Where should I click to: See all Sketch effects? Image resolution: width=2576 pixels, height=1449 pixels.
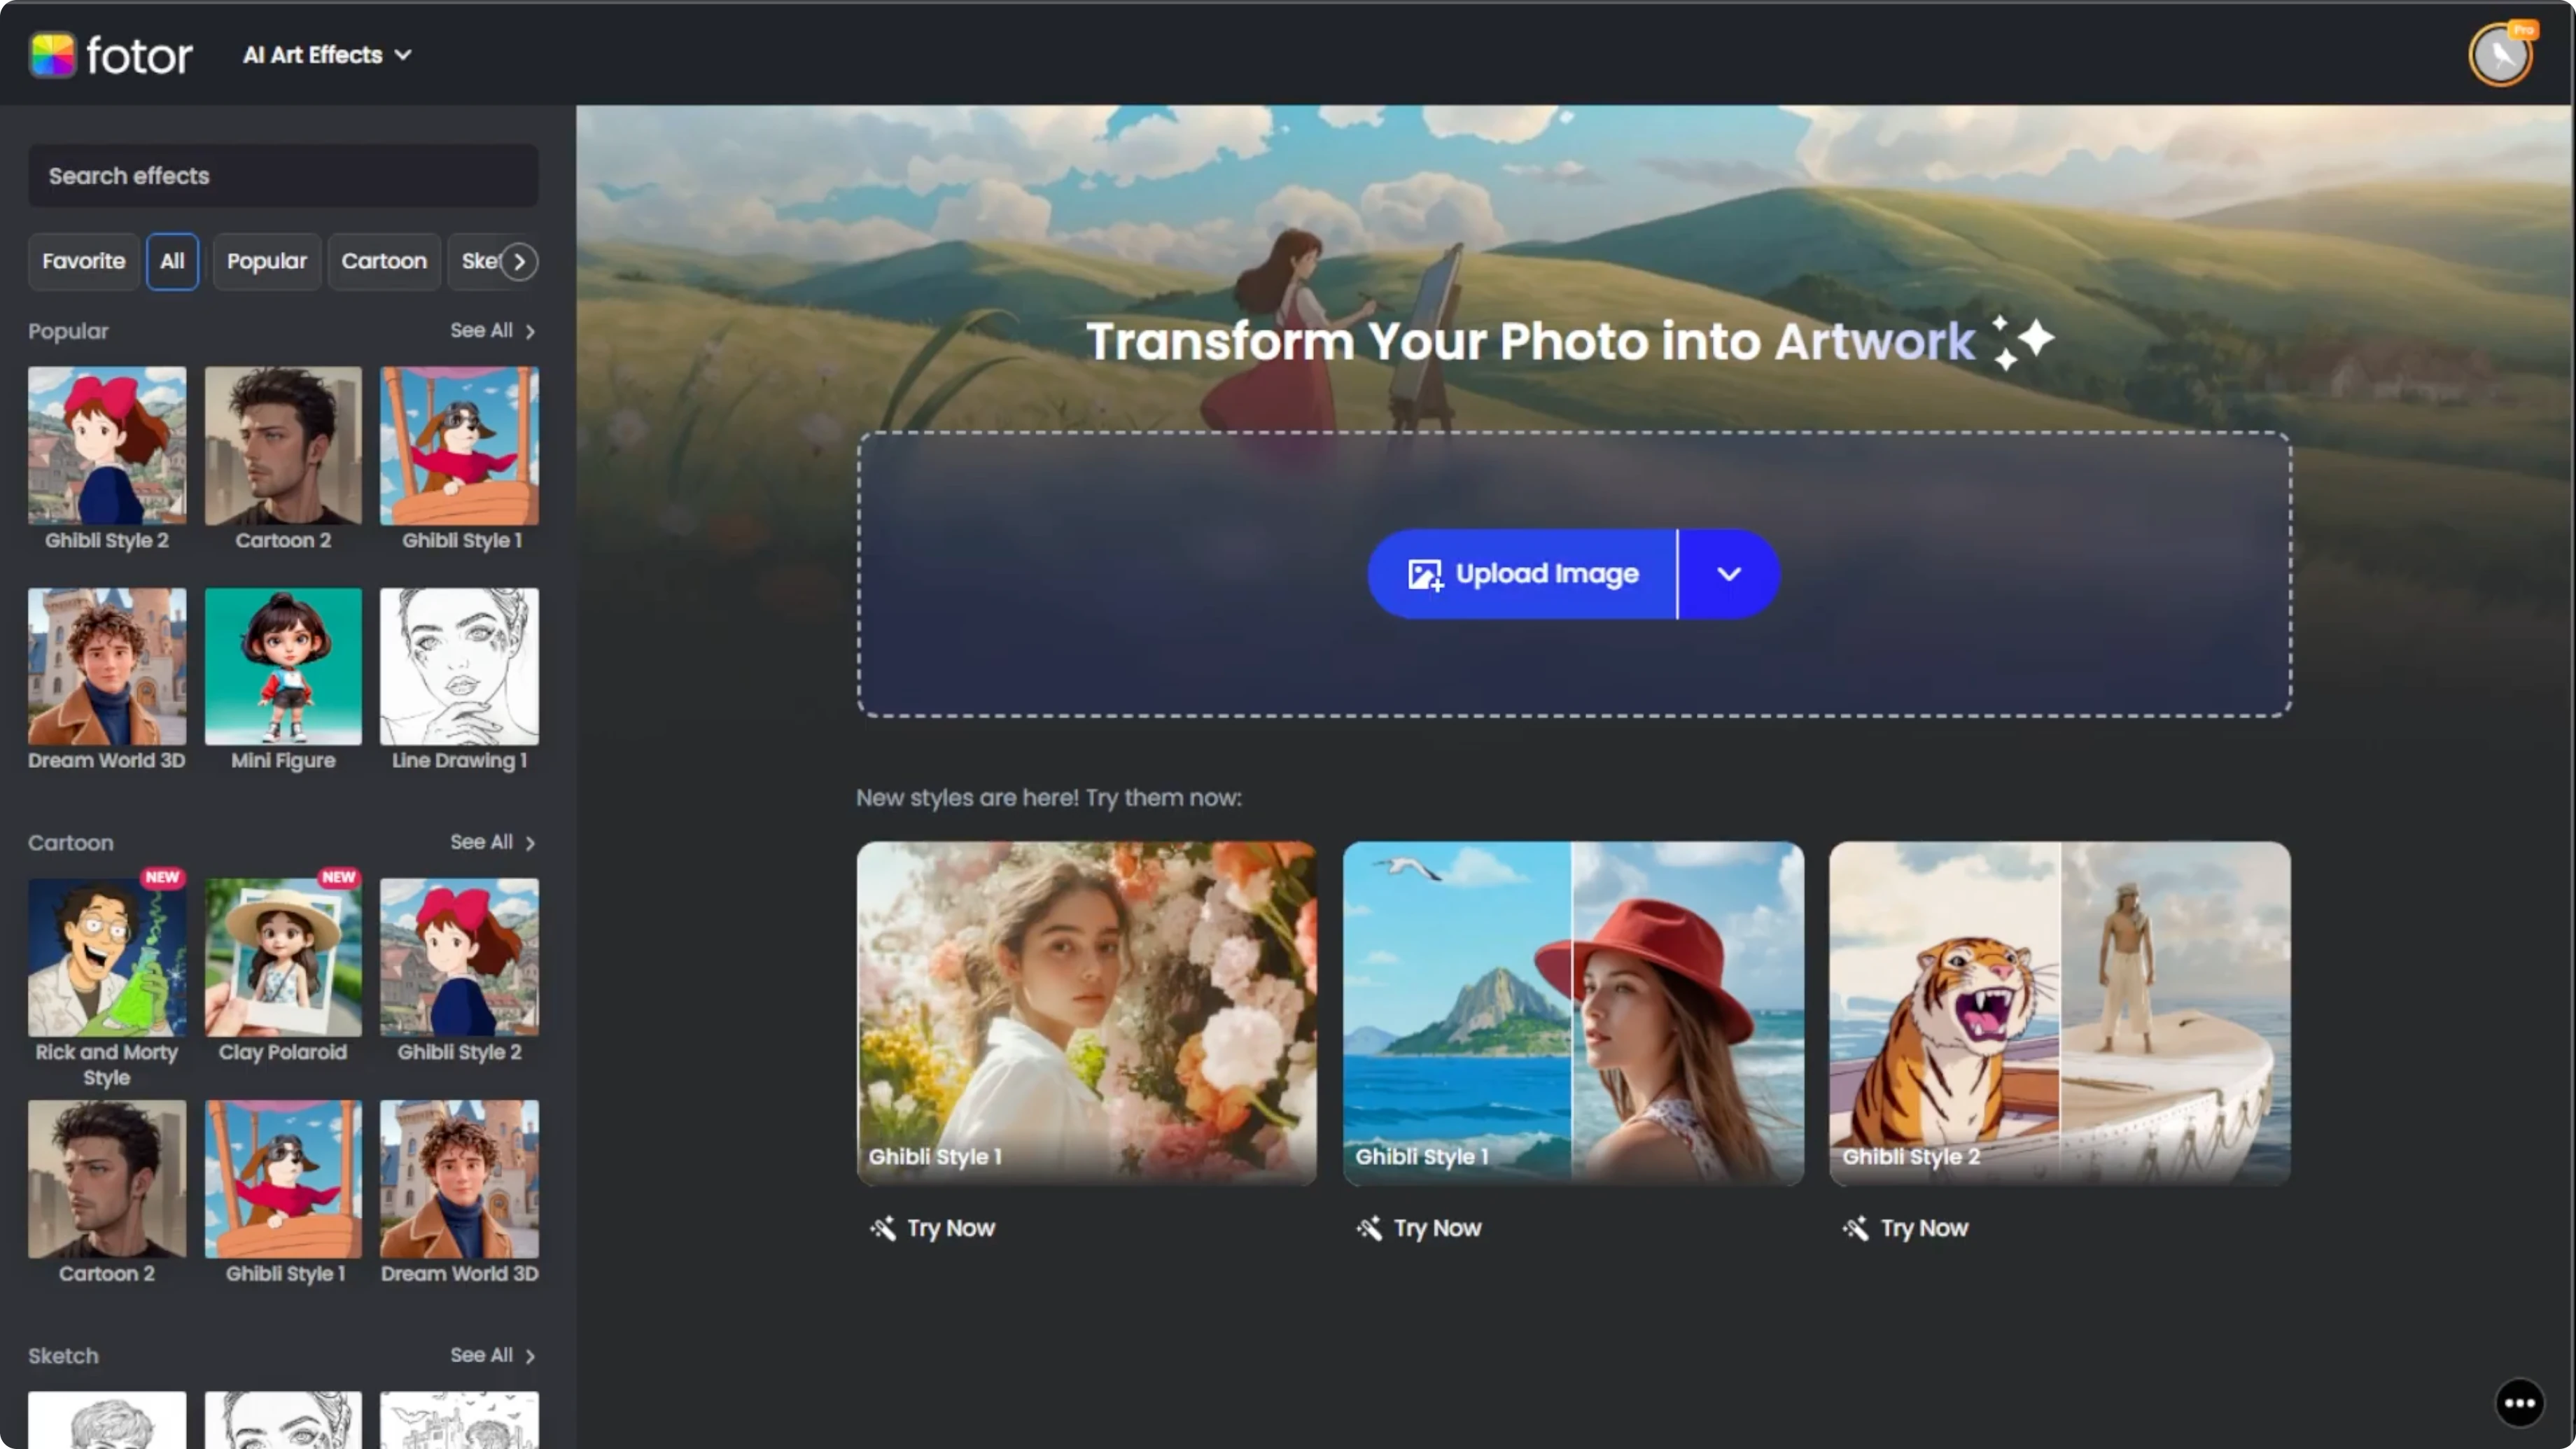(493, 1356)
